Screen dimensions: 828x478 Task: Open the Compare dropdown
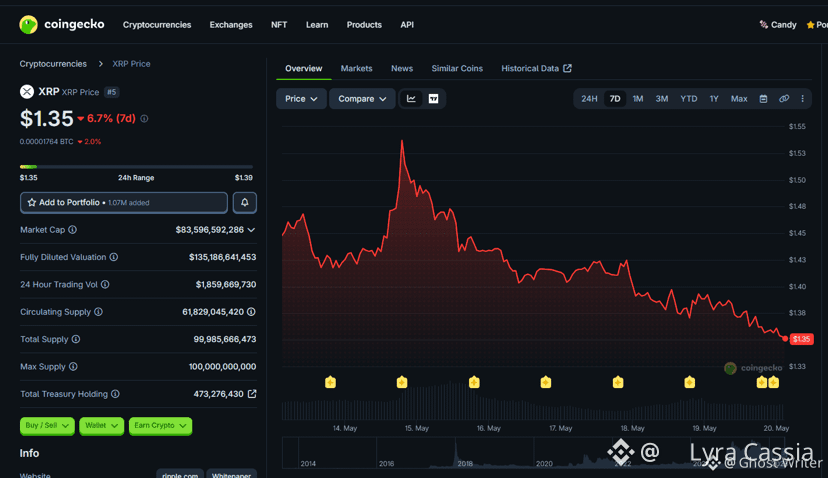(x=362, y=99)
